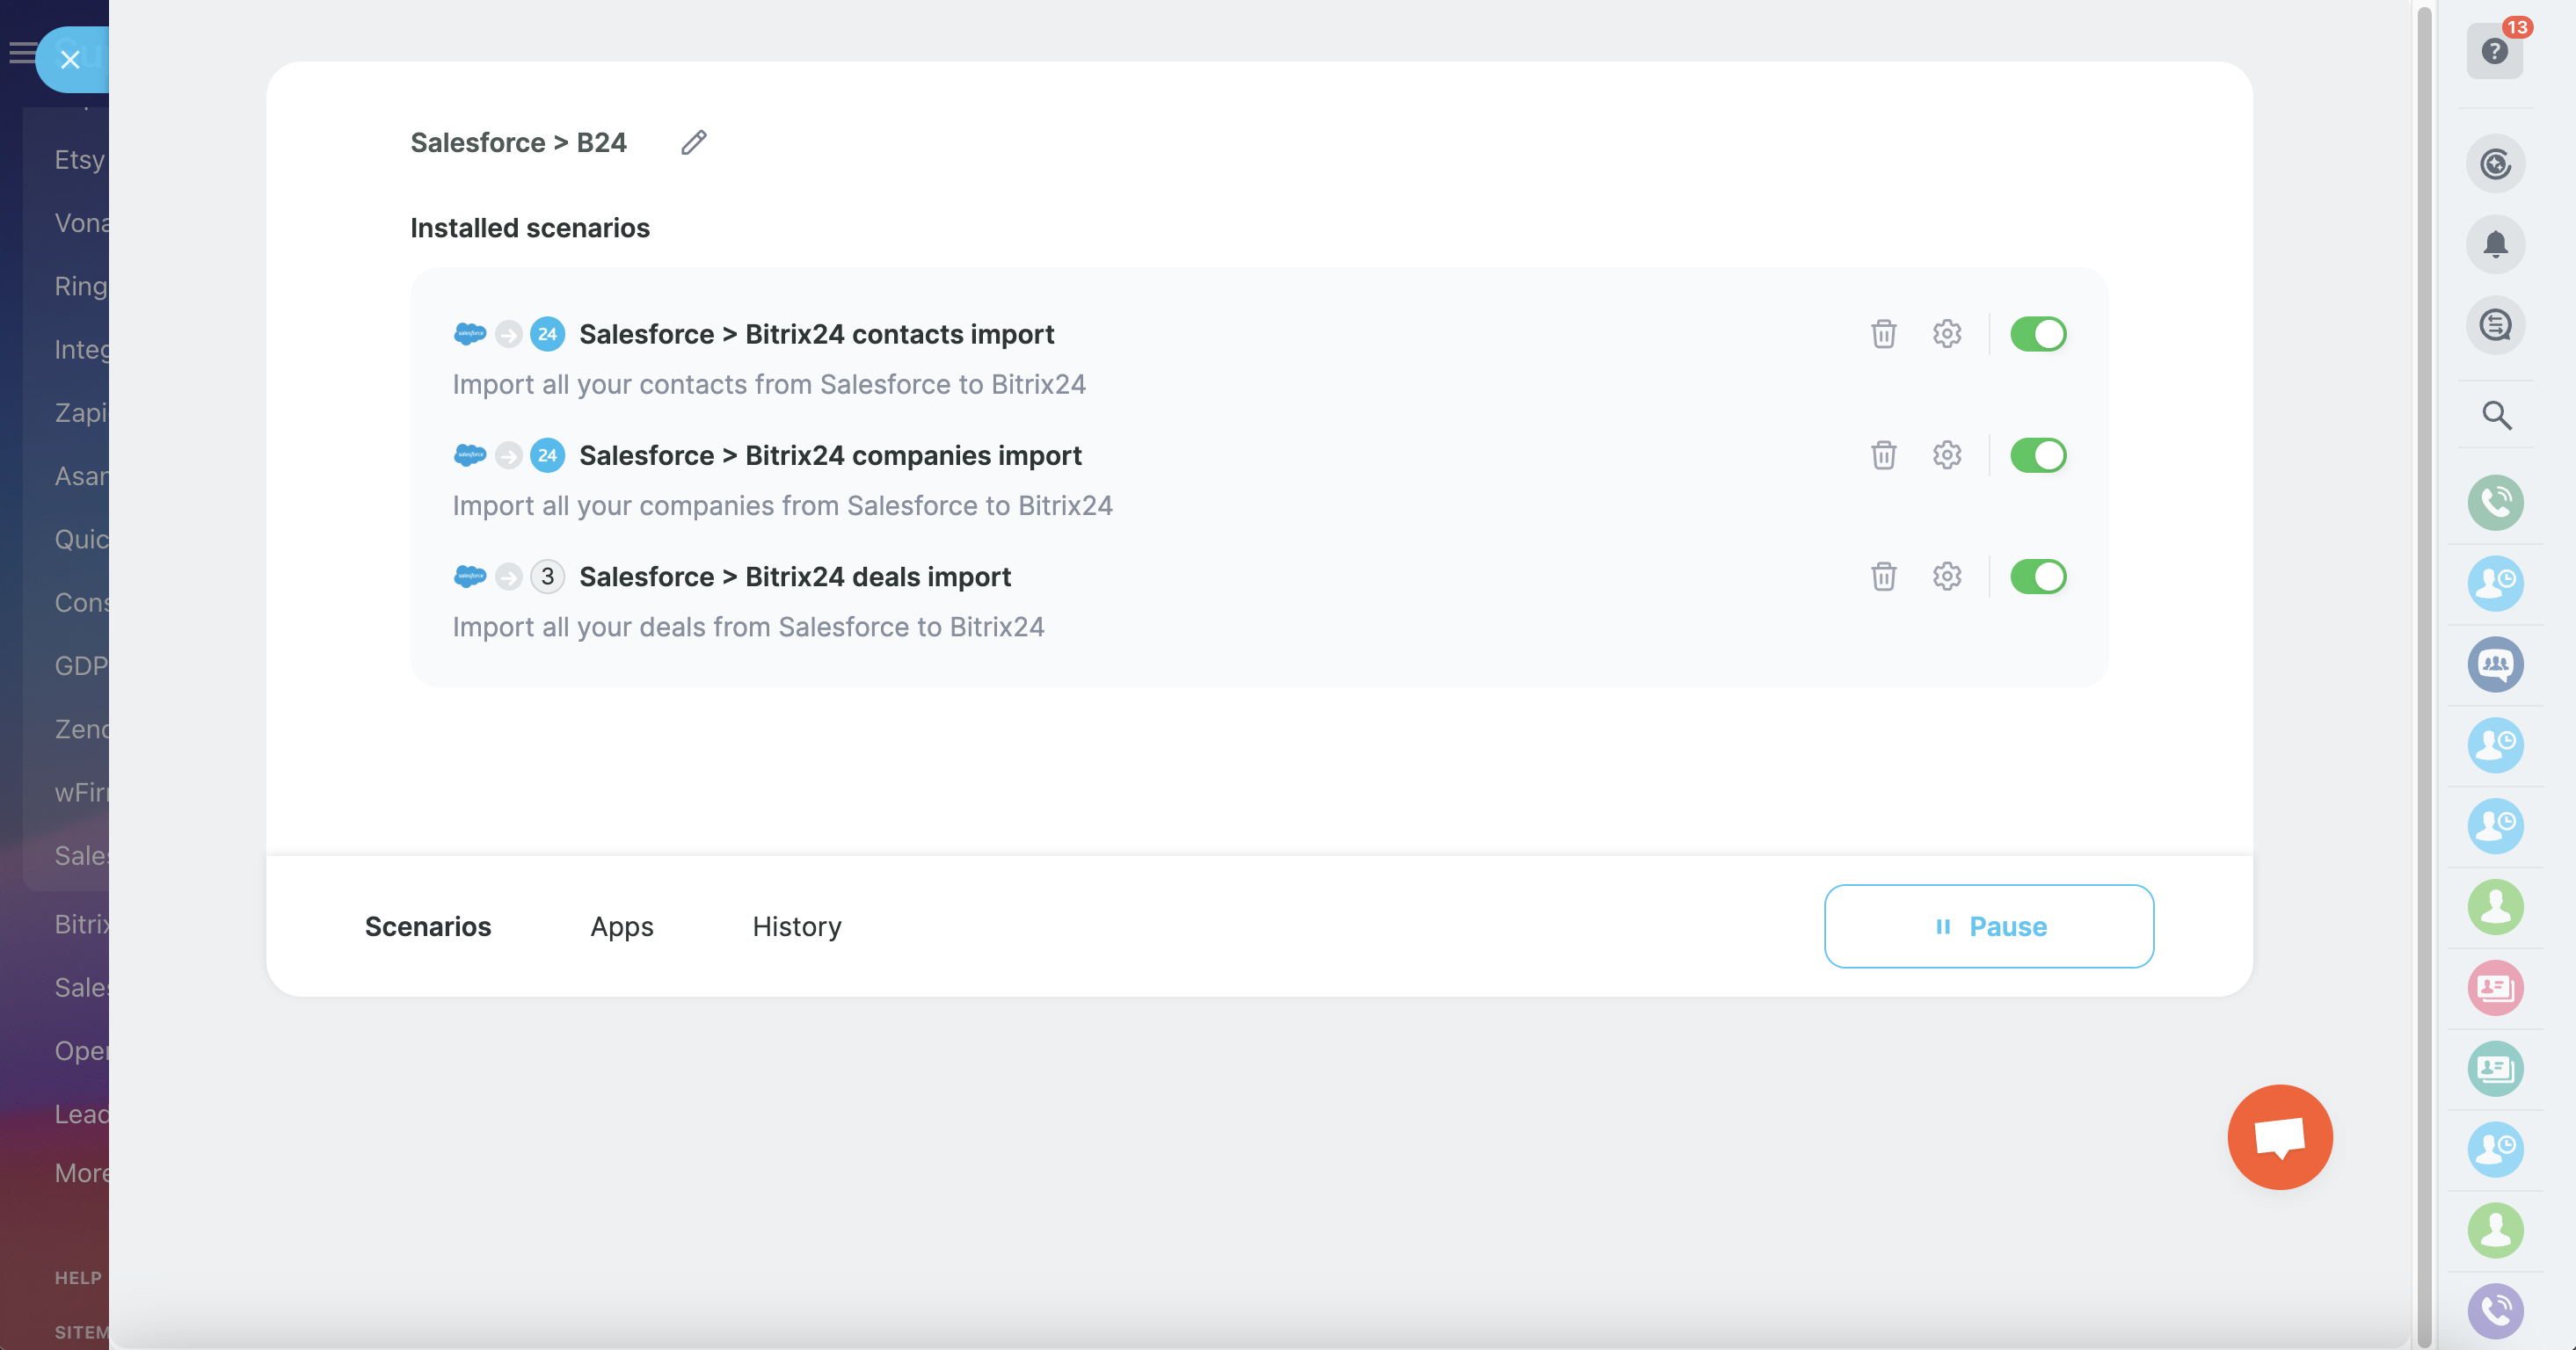Screen dimensions: 2576x1350
Task: Switch off the deals import toggle
Action: 2037,577
